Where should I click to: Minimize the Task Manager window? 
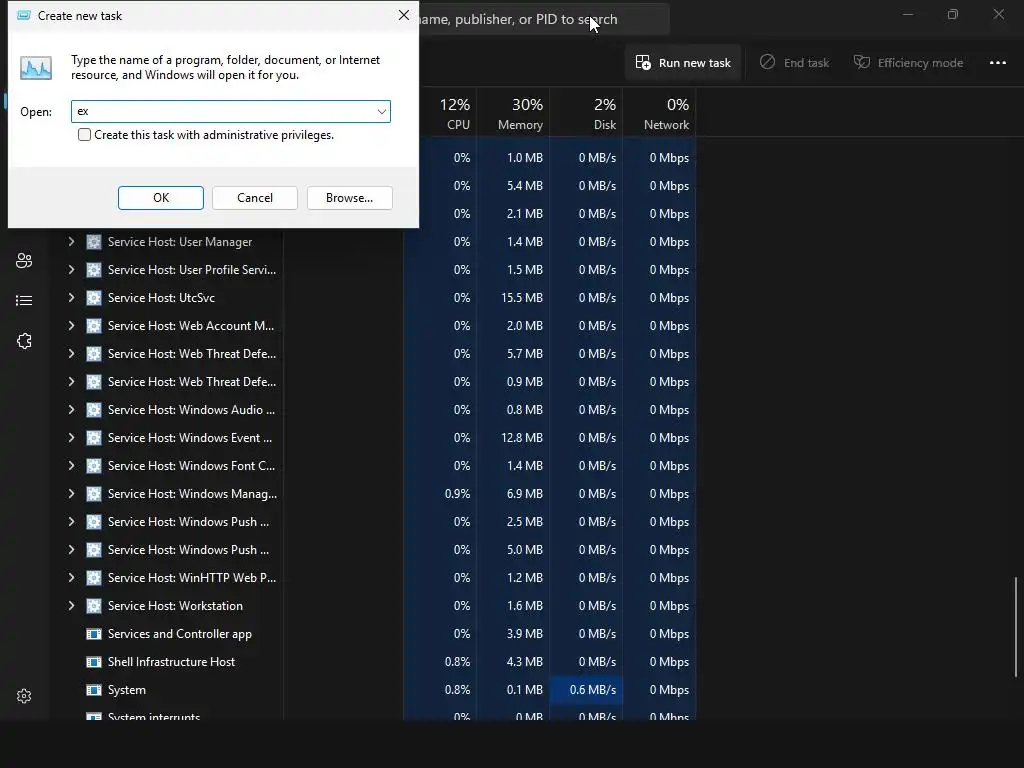908,14
